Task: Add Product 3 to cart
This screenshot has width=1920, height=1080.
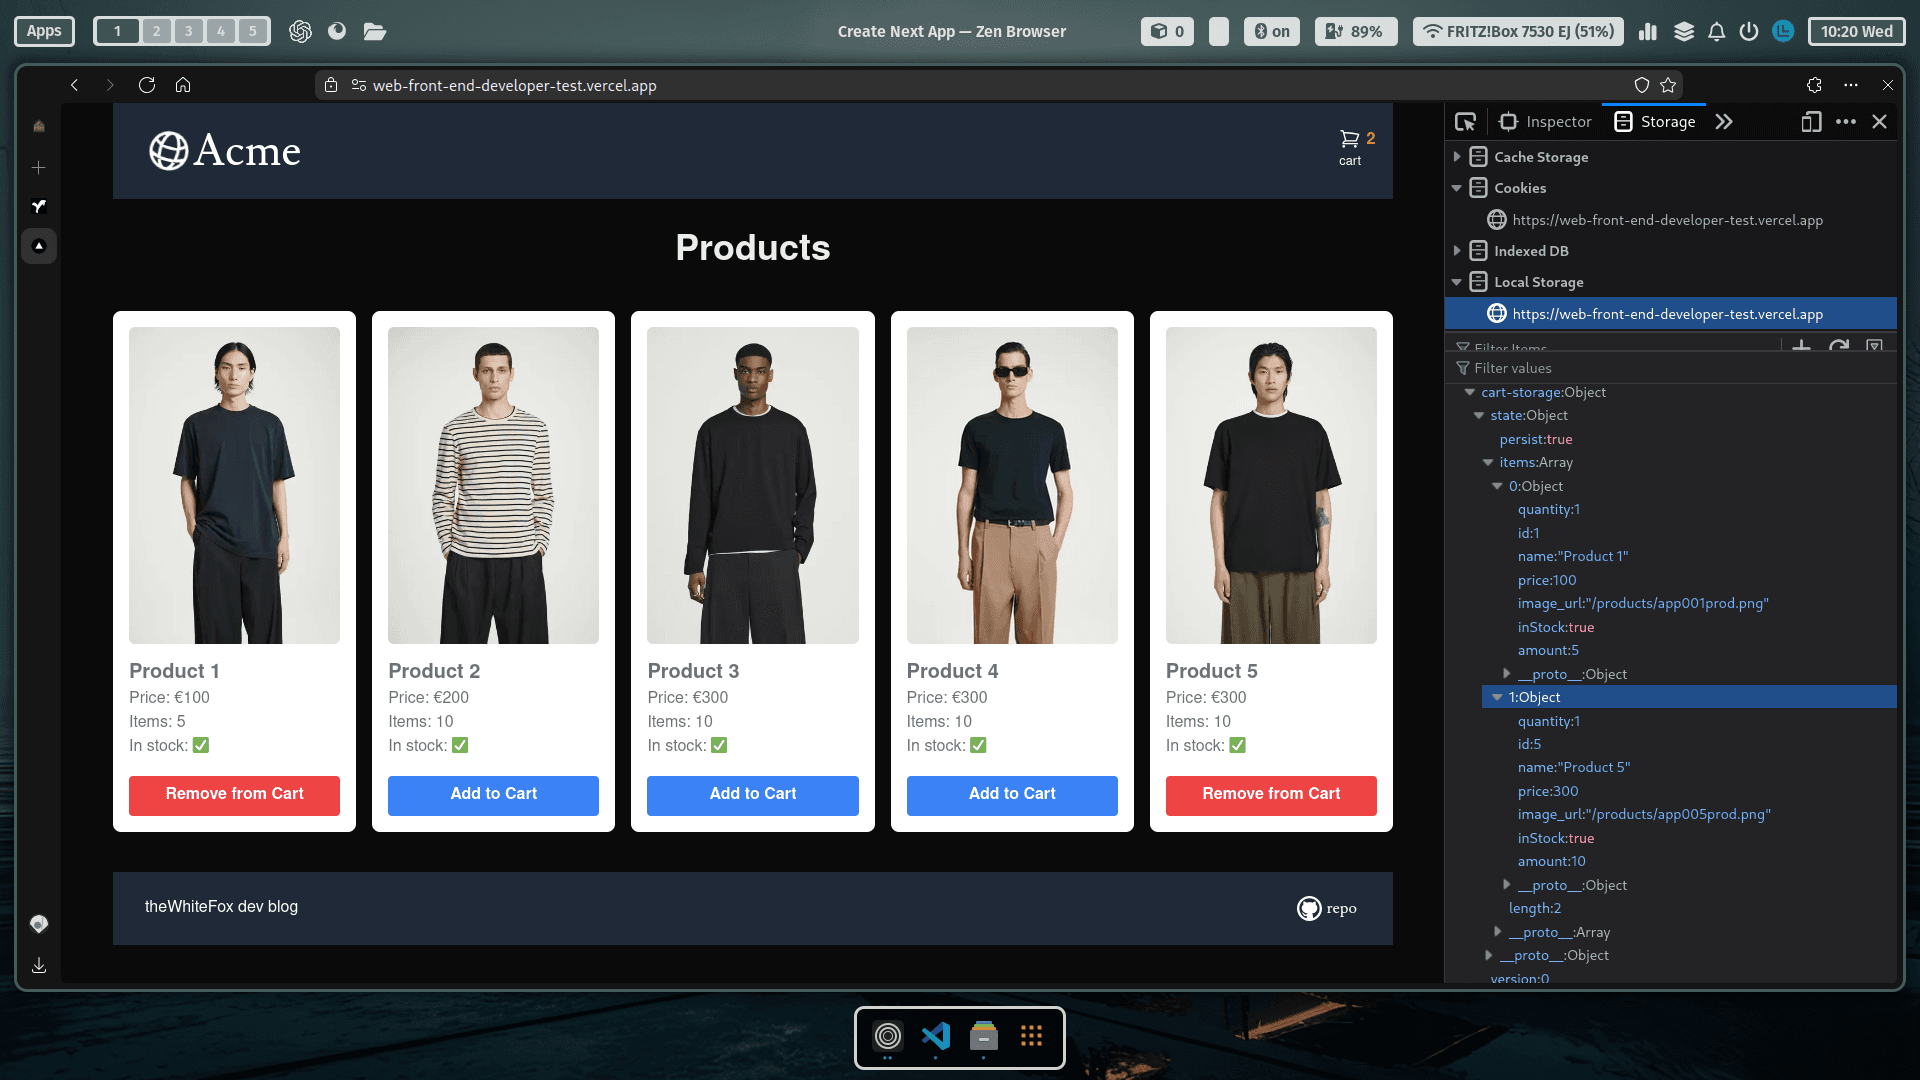Action: tap(752, 794)
